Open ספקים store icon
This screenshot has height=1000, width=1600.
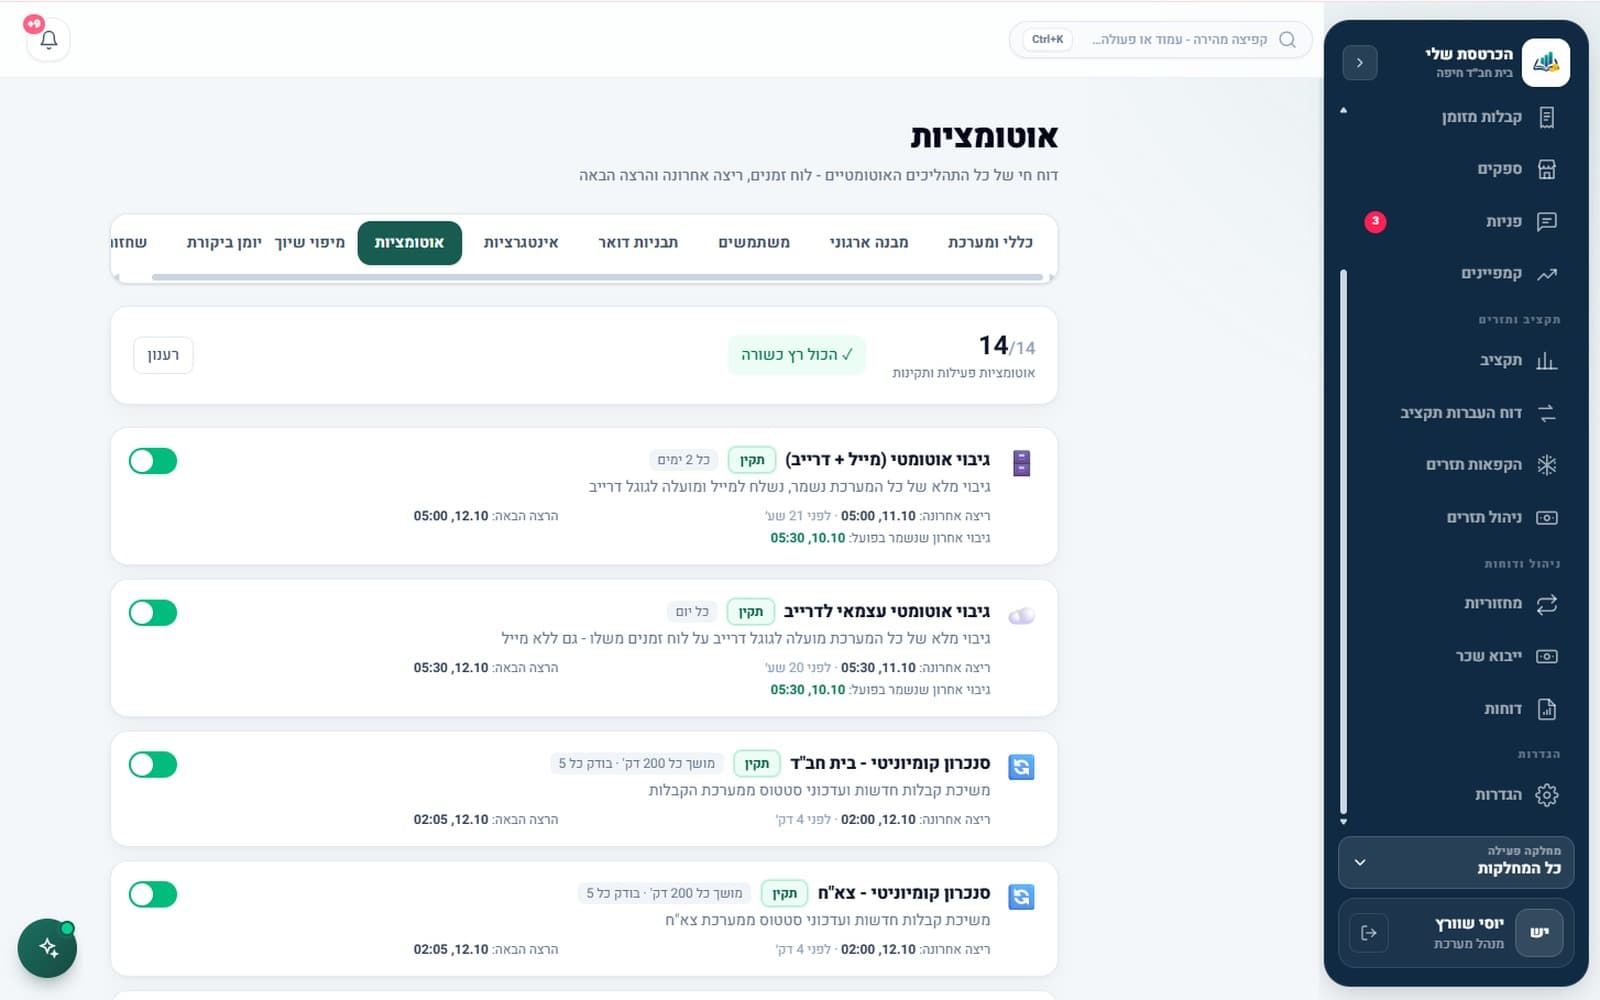point(1546,169)
